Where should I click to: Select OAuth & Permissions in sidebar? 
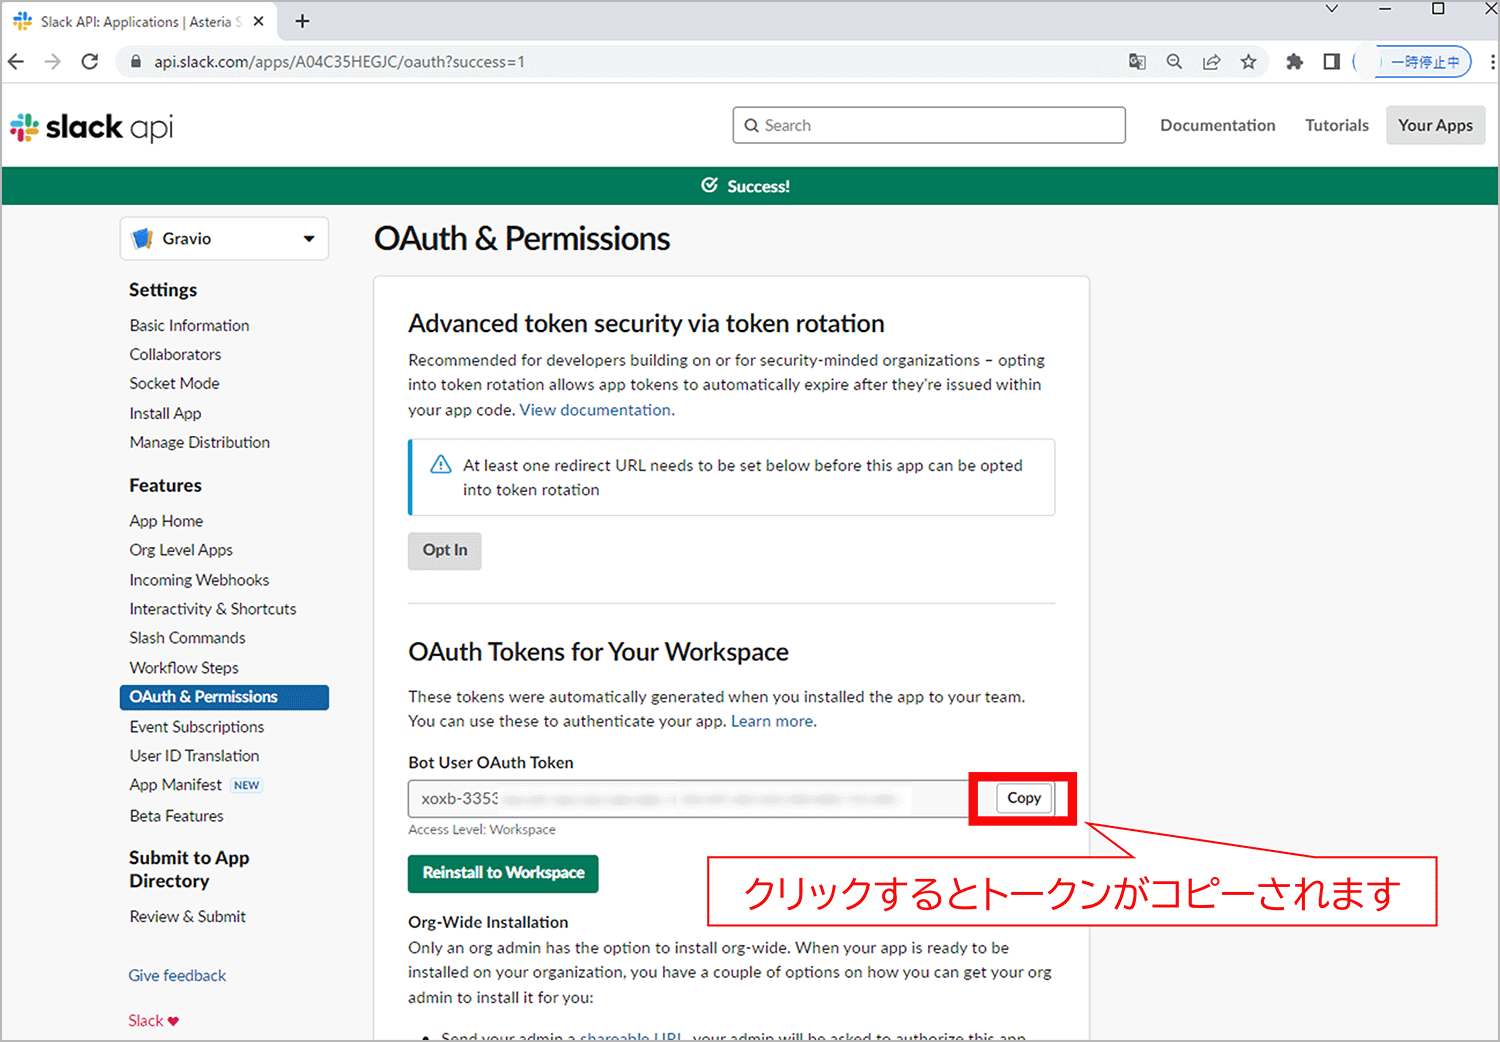tap(224, 697)
